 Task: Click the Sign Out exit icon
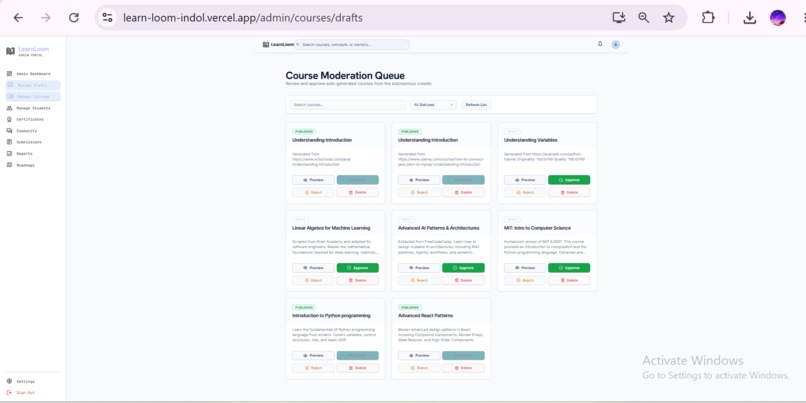click(x=9, y=393)
